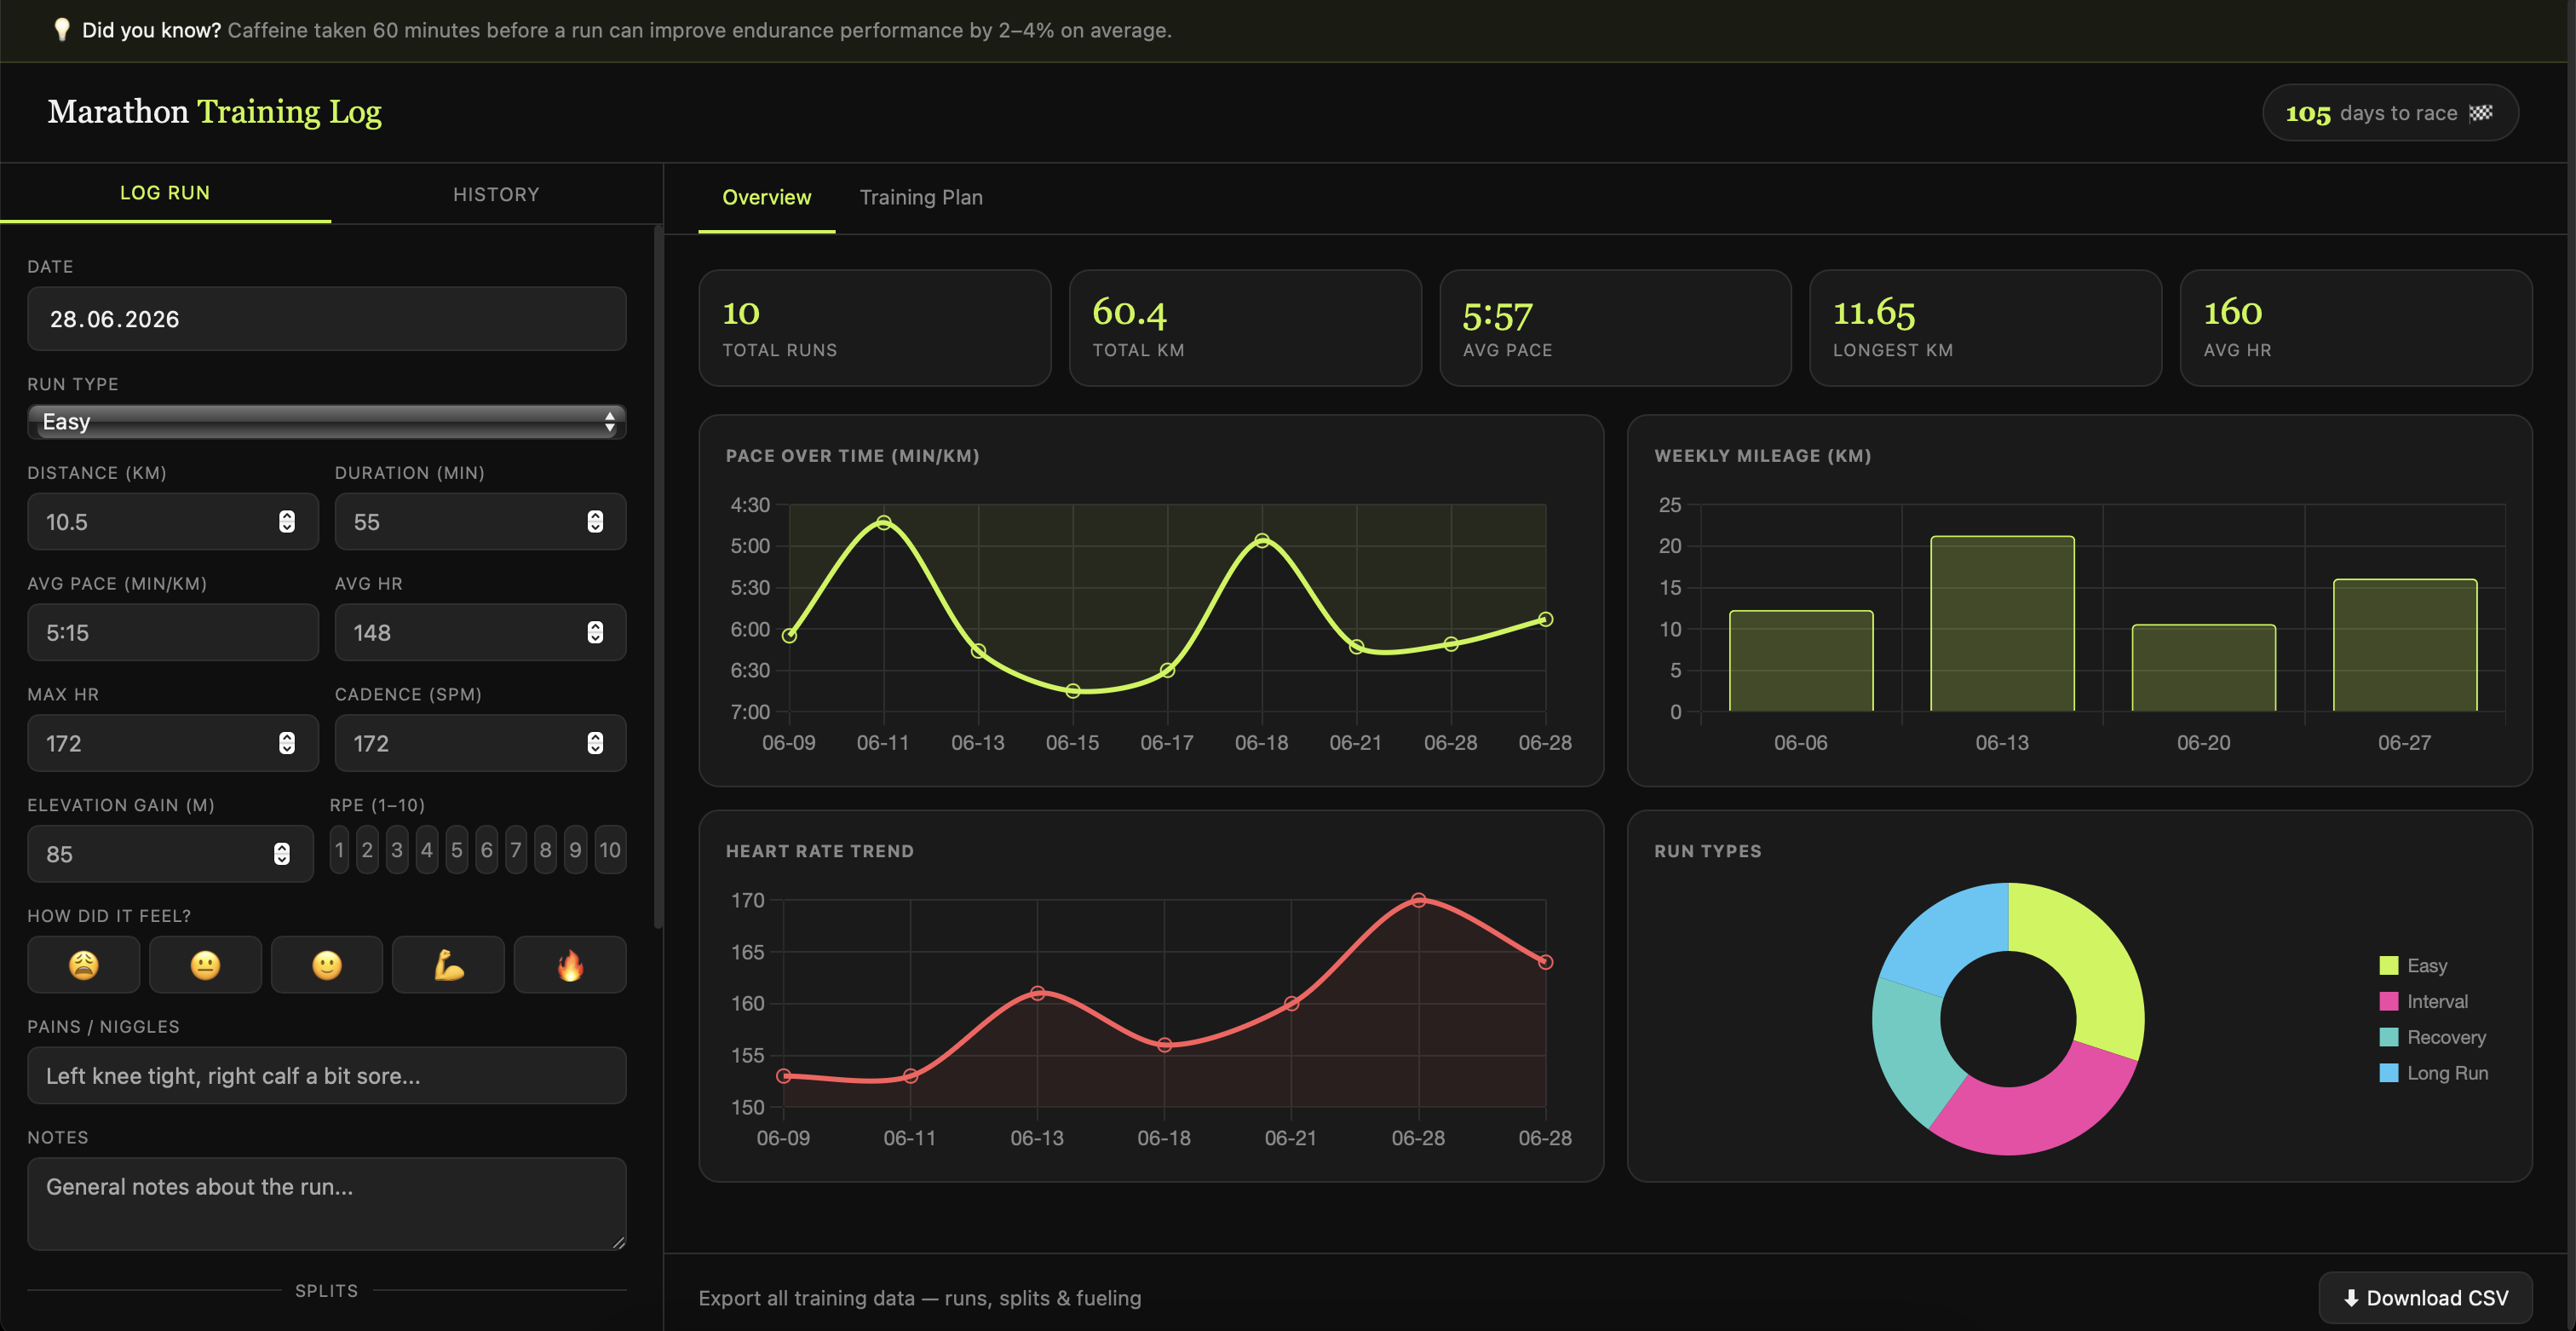Focus the Max HR field
The height and width of the screenshot is (1331, 2576).
[173, 744]
